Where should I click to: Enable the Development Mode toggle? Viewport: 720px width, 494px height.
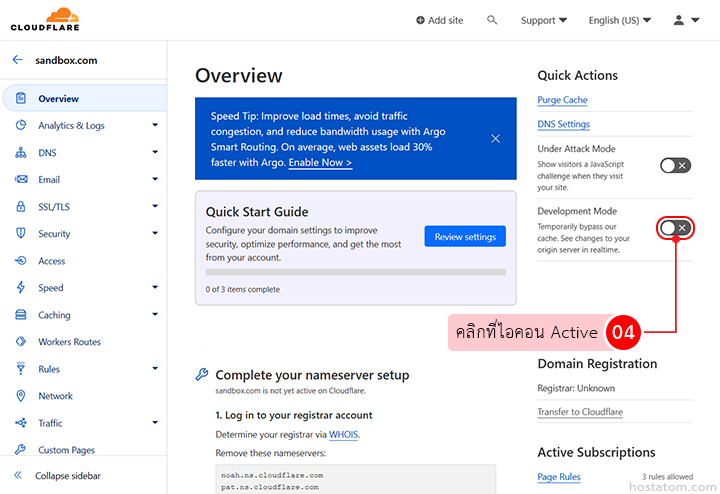675,228
